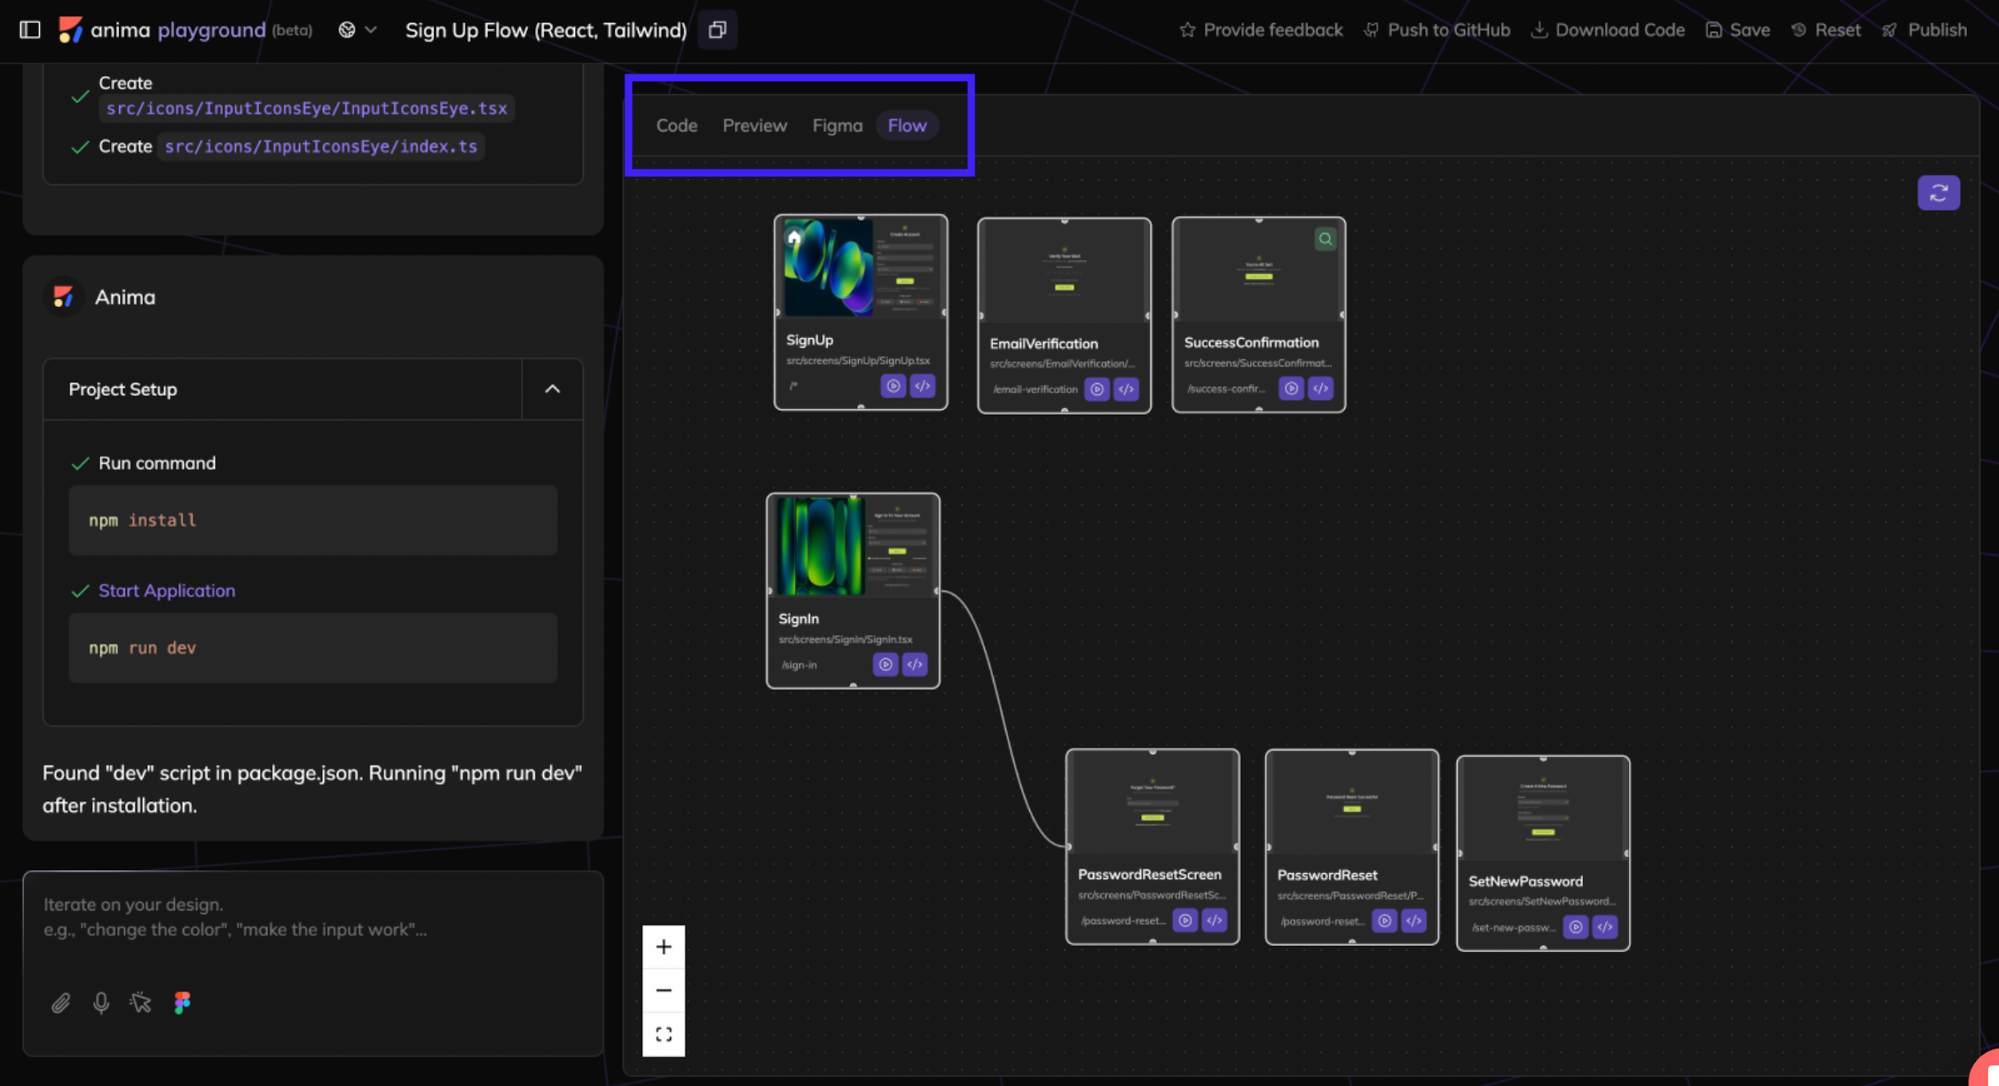The width and height of the screenshot is (1999, 1086).
Task: Open code view of SignUp node
Action: (x=922, y=386)
